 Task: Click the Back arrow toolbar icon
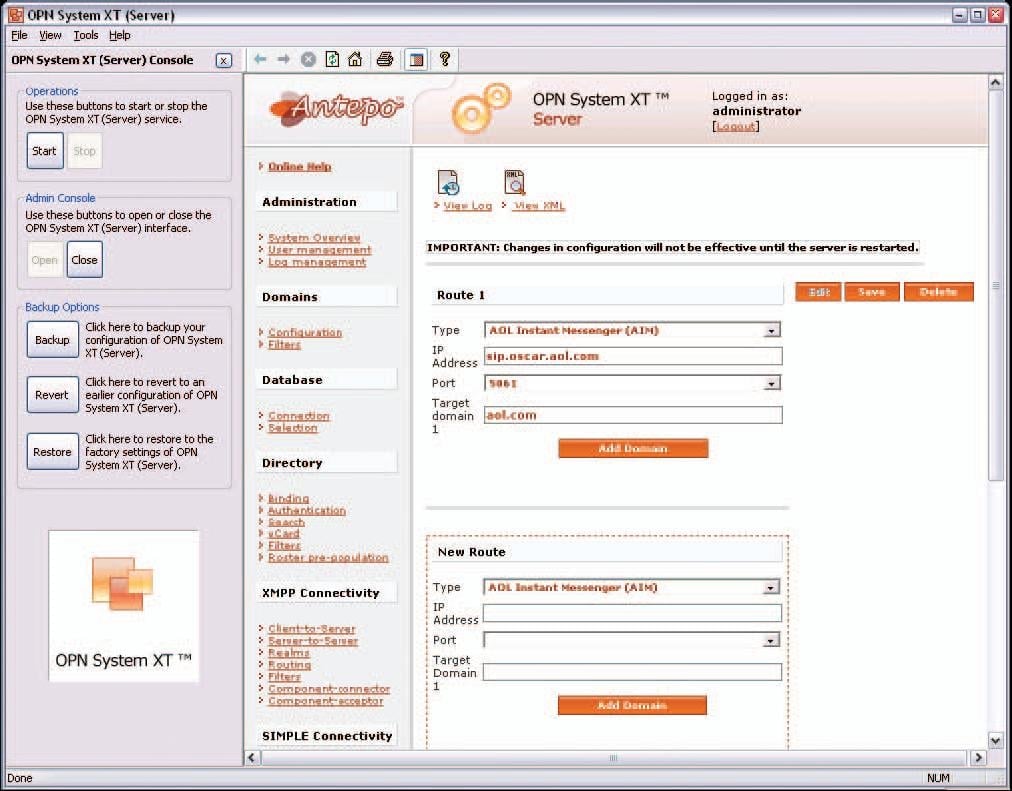point(260,59)
